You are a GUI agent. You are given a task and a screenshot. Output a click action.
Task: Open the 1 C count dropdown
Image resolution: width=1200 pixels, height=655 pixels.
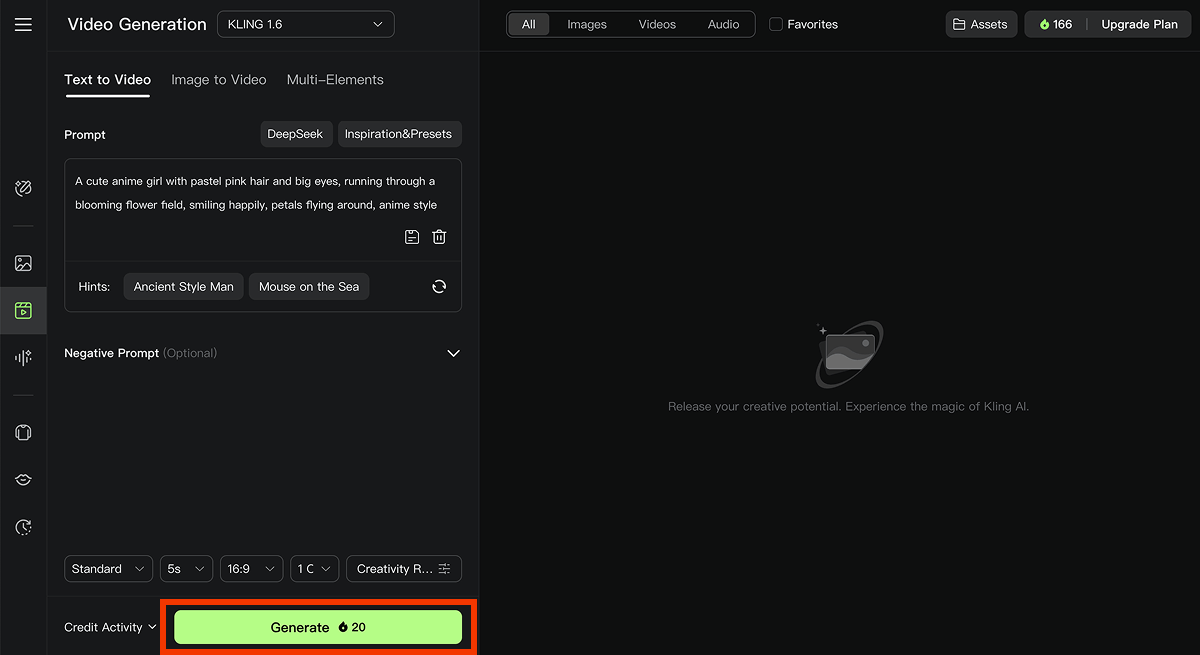(x=315, y=569)
